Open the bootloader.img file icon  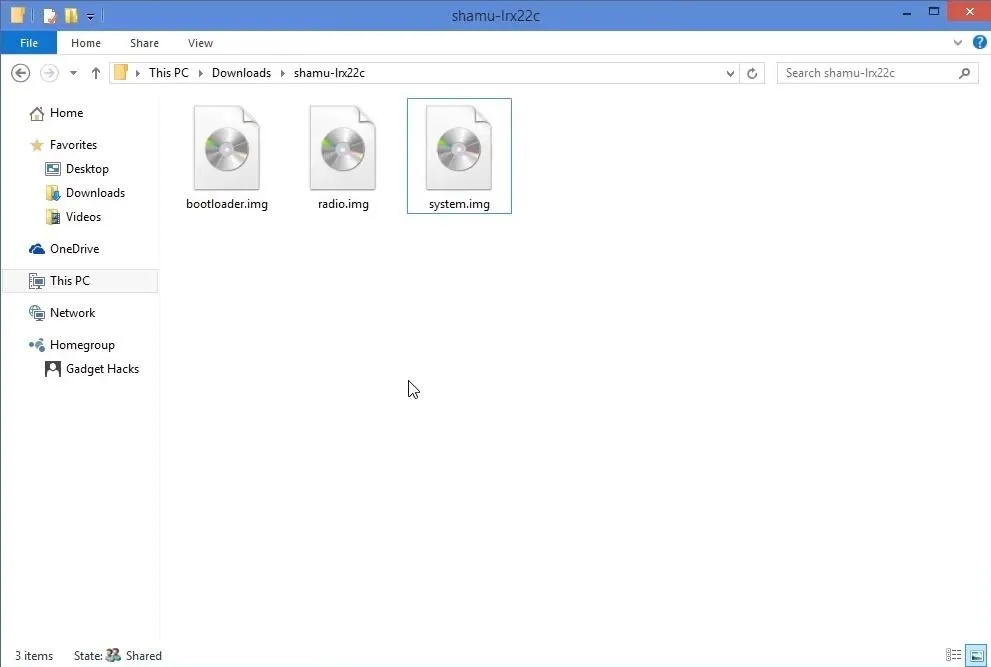click(x=226, y=148)
